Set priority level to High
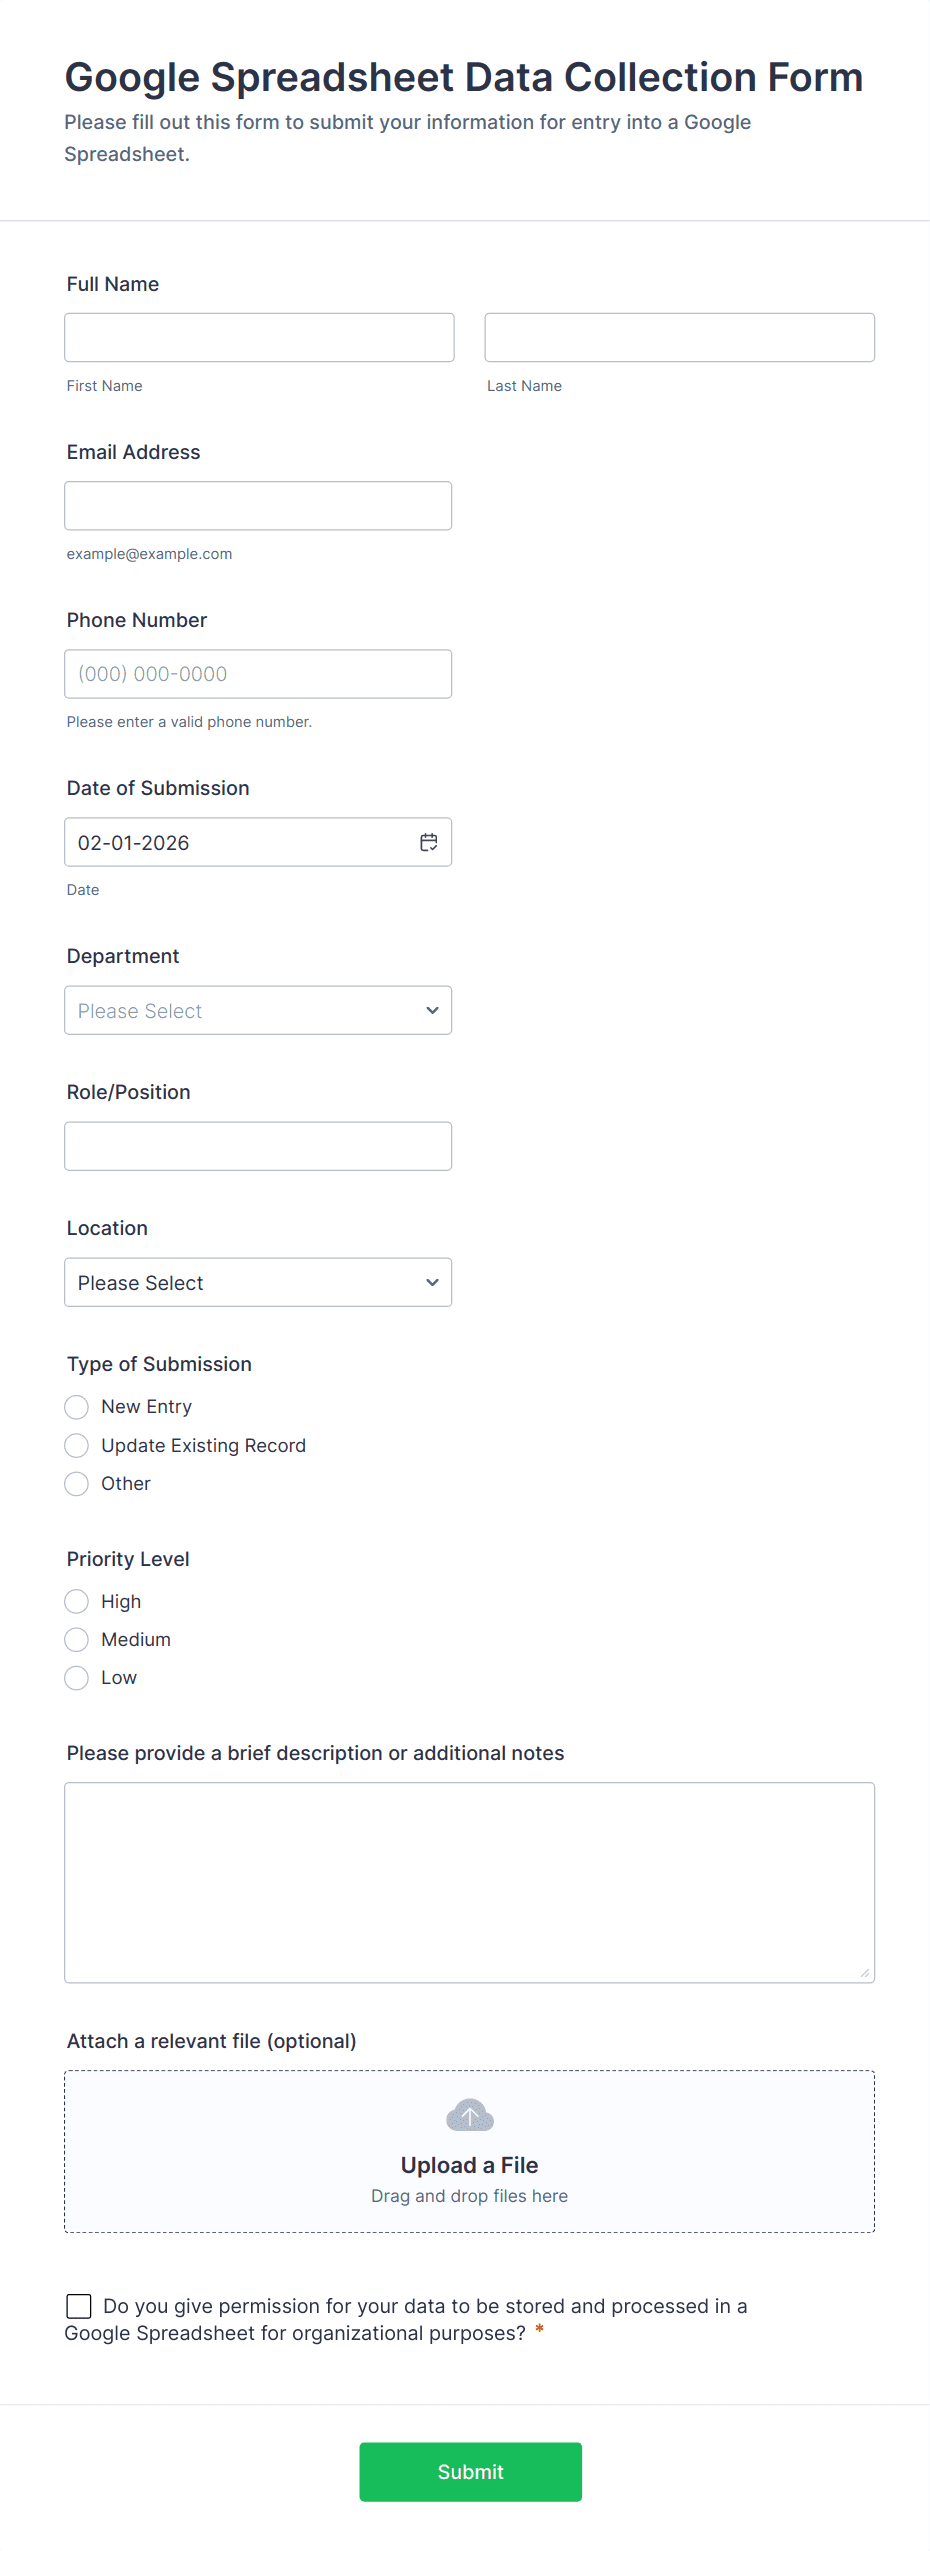Image resolution: width=930 pixels, height=2551 pixels. pos(77,1601)
